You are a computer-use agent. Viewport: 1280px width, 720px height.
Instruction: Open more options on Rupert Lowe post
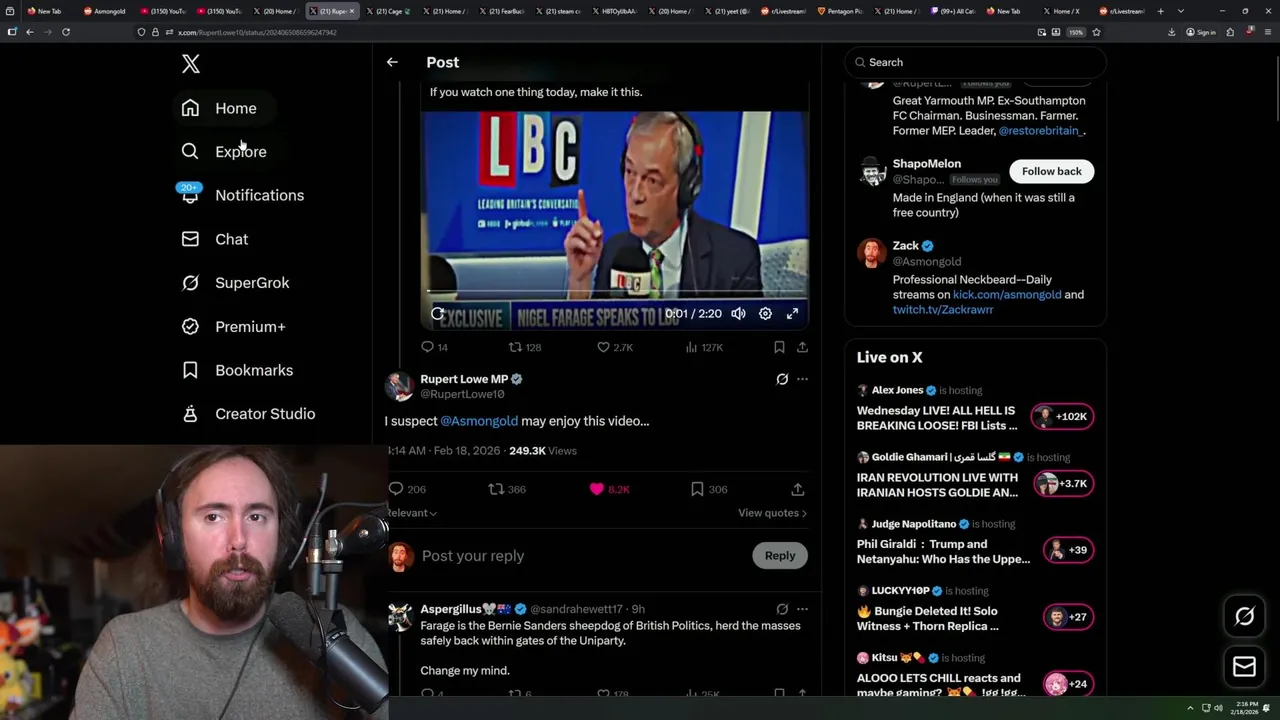pyautogui.click(x=802, y=379)
